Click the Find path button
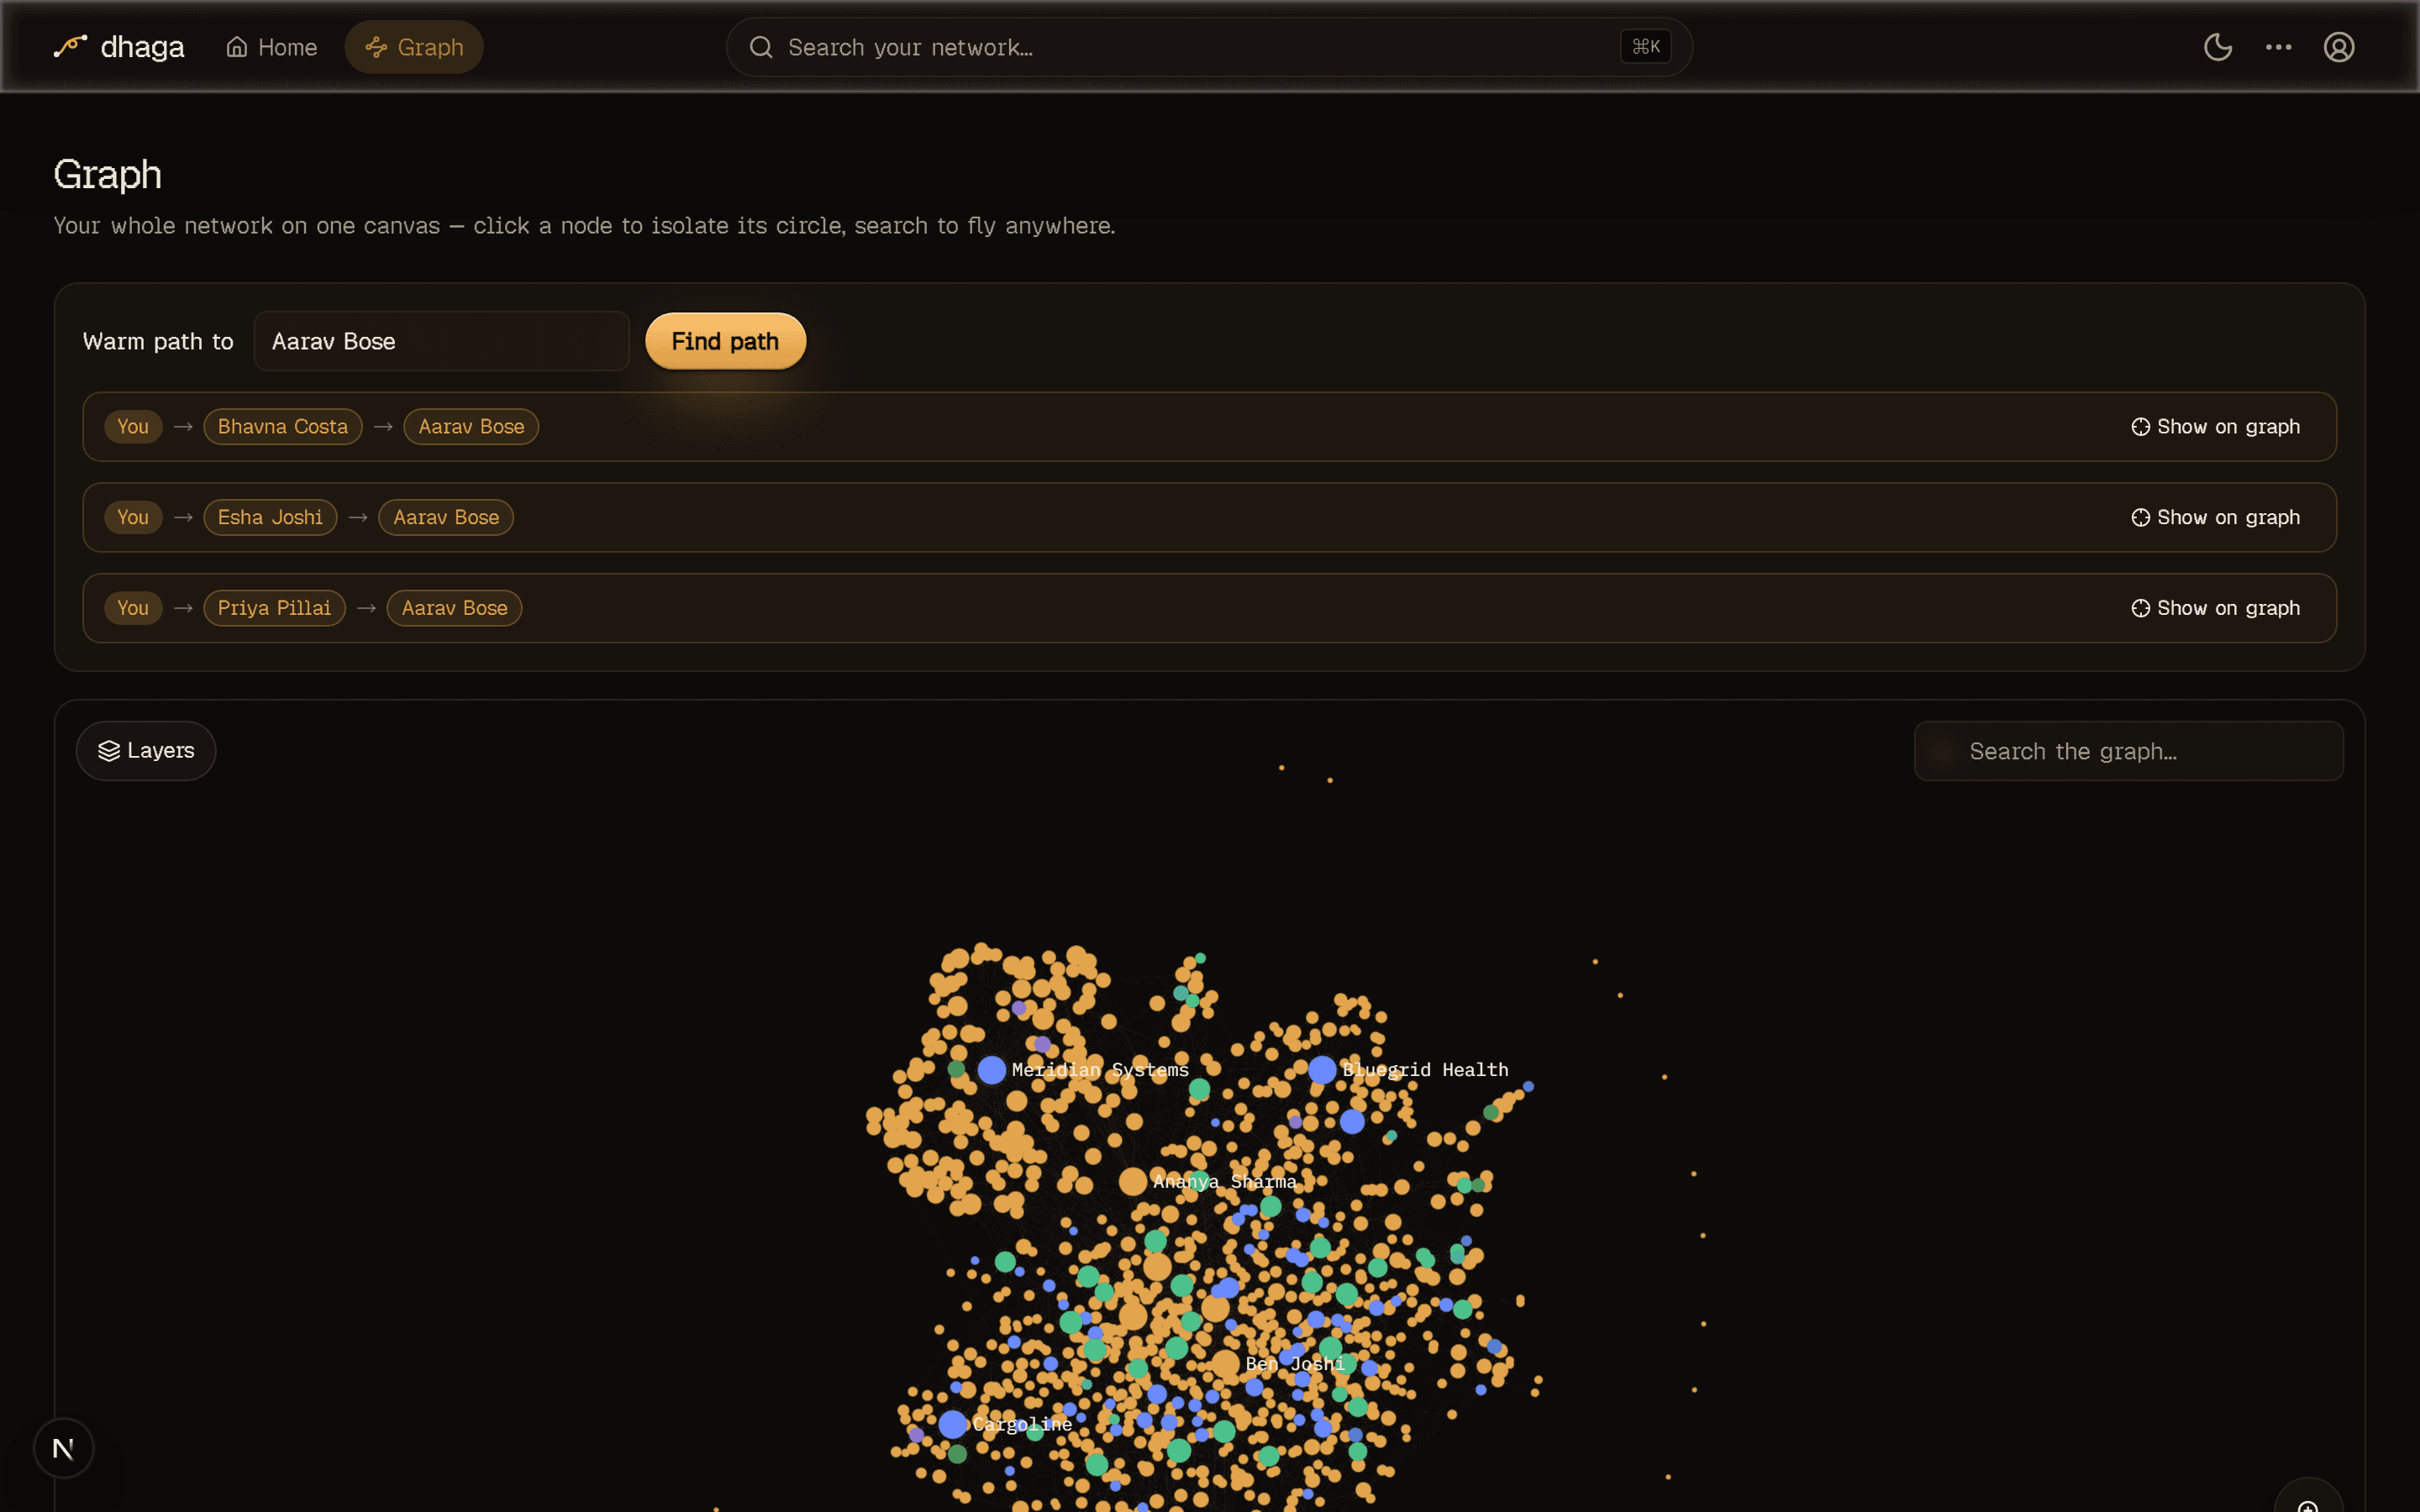 tap(725, 341)
